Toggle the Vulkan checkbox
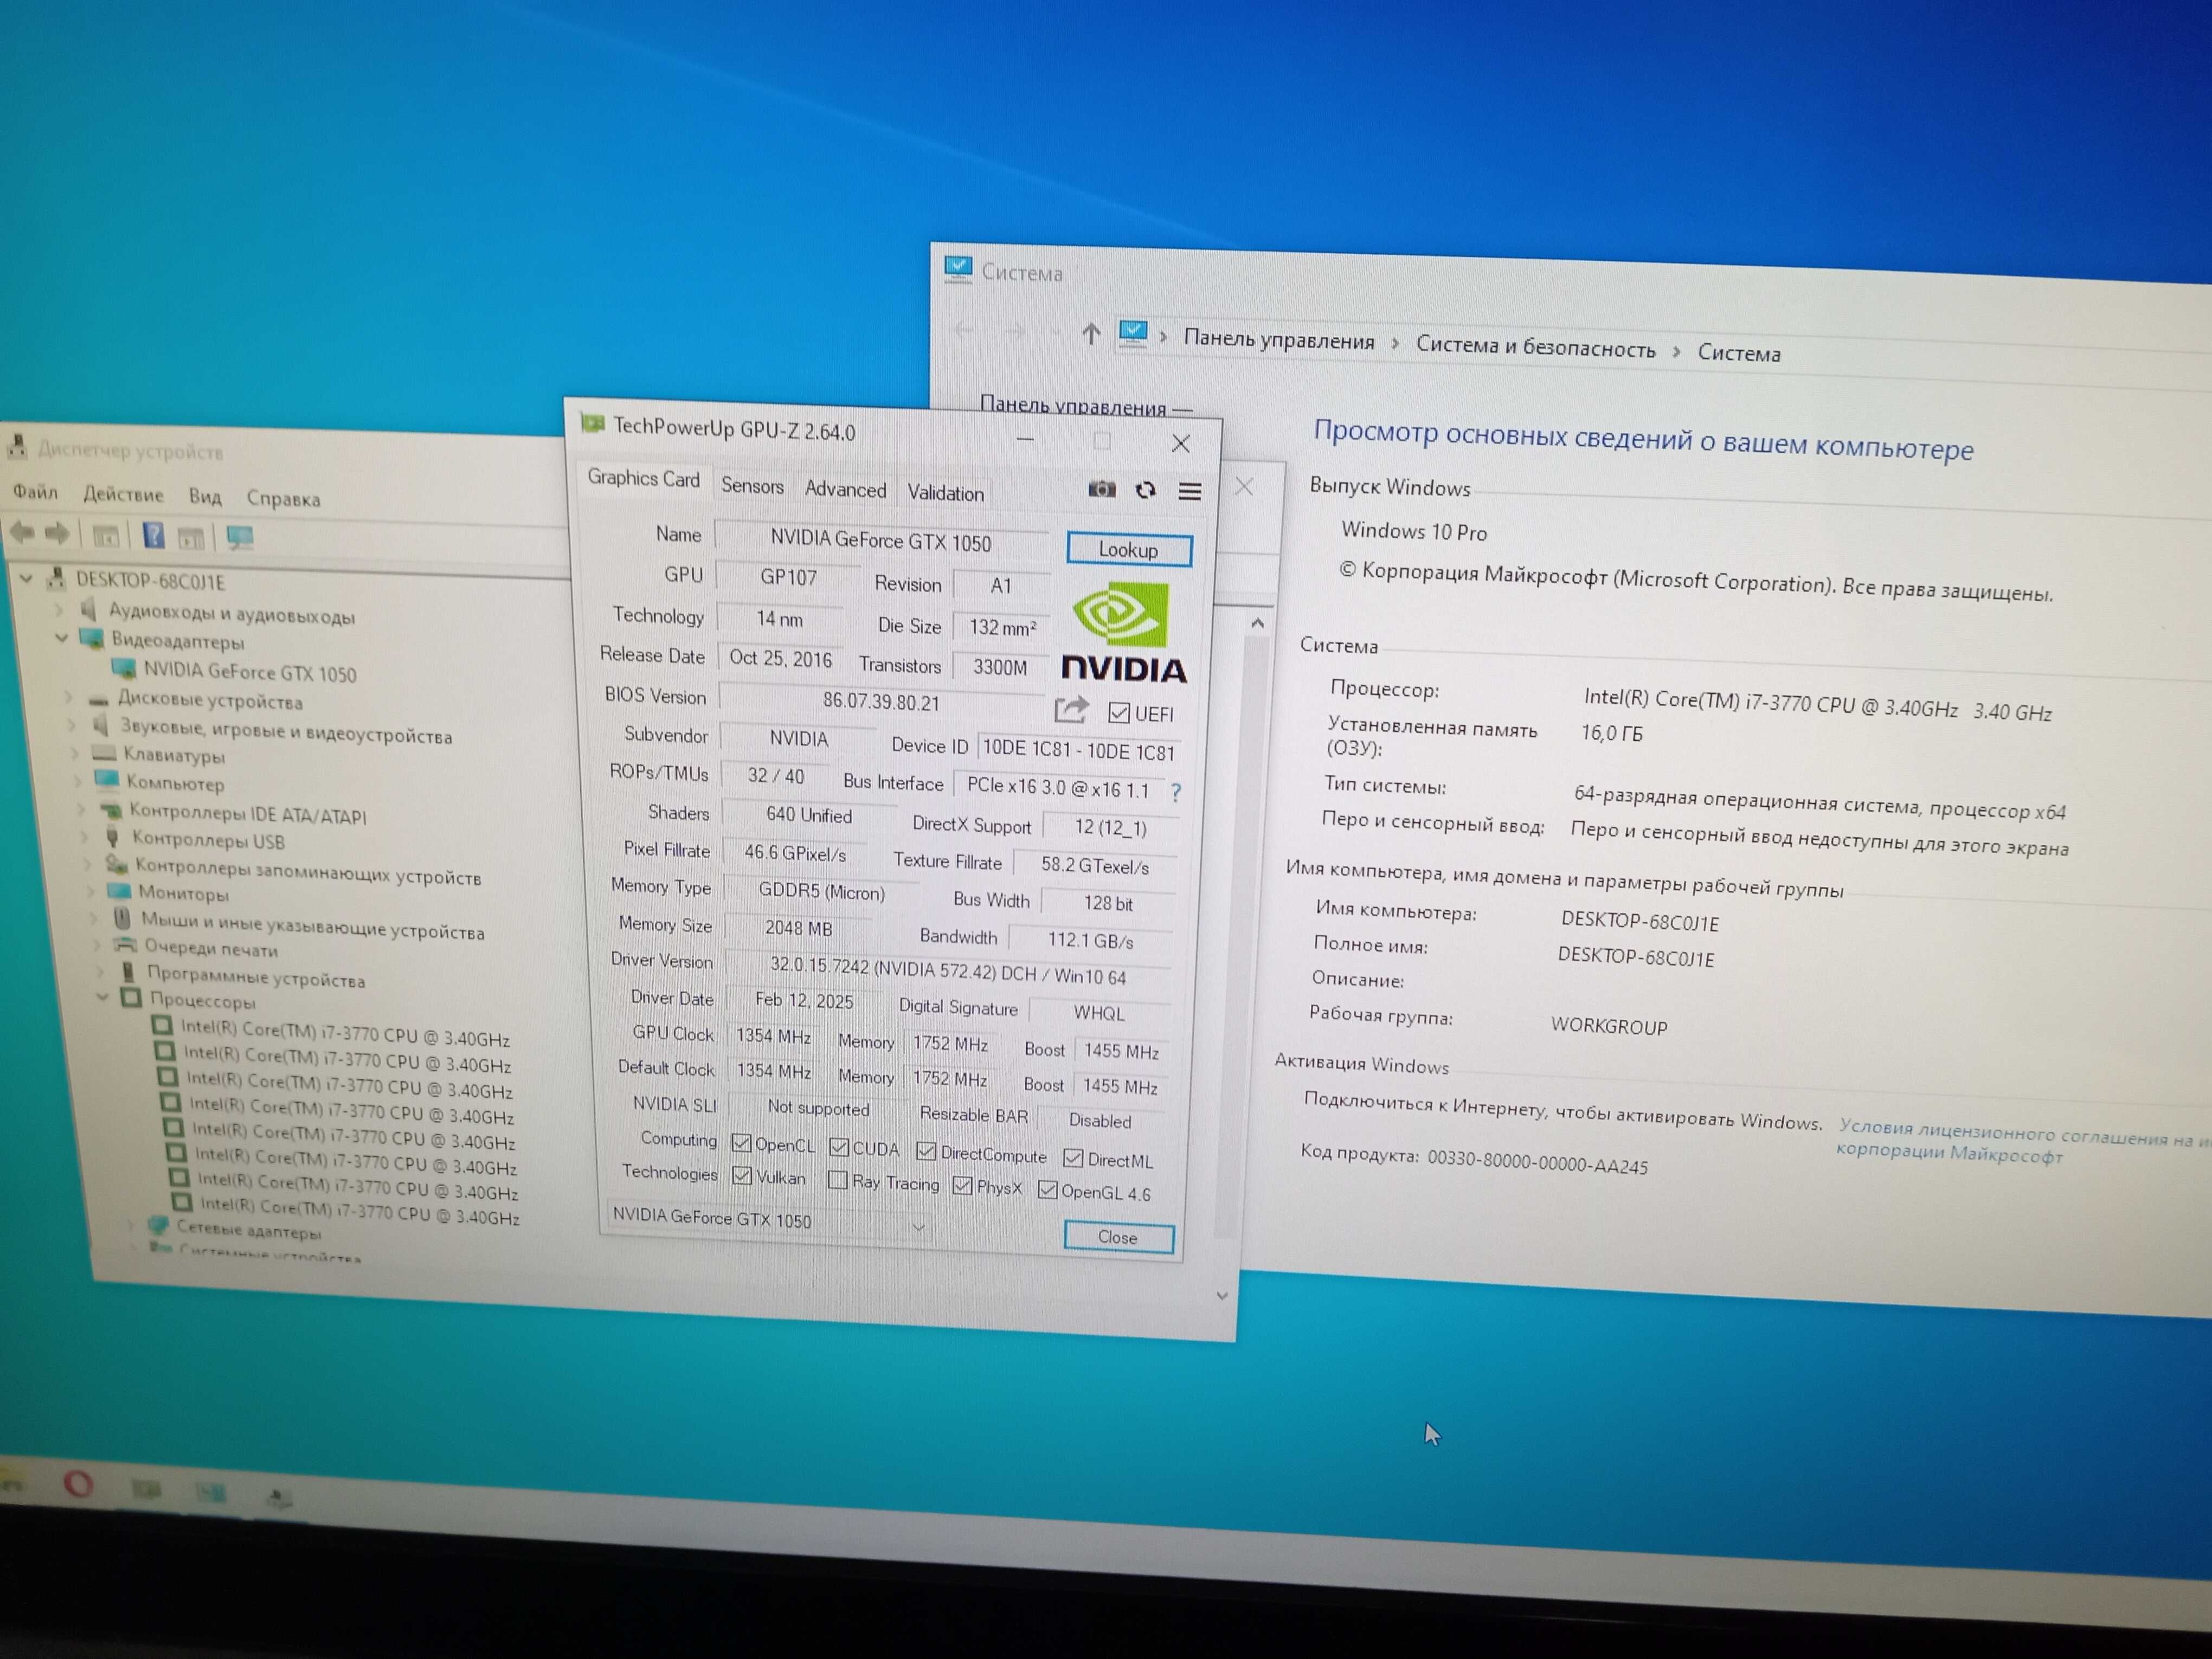 pyautogui.click(x=742, y=1176)
